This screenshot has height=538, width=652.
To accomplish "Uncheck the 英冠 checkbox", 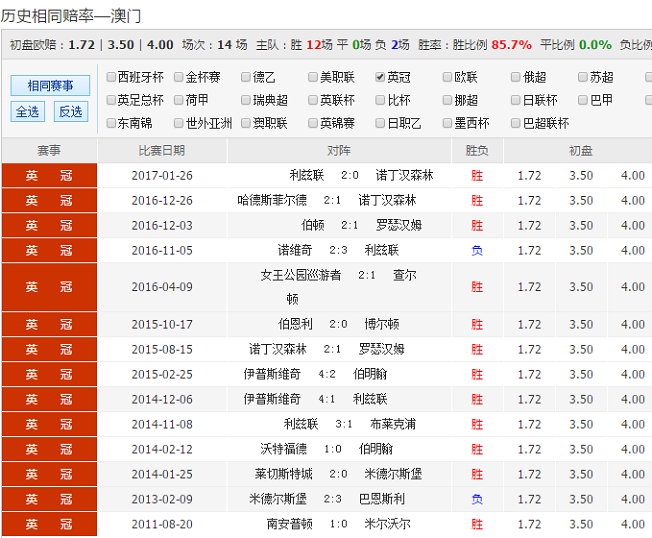I will (x=380, y=77).
